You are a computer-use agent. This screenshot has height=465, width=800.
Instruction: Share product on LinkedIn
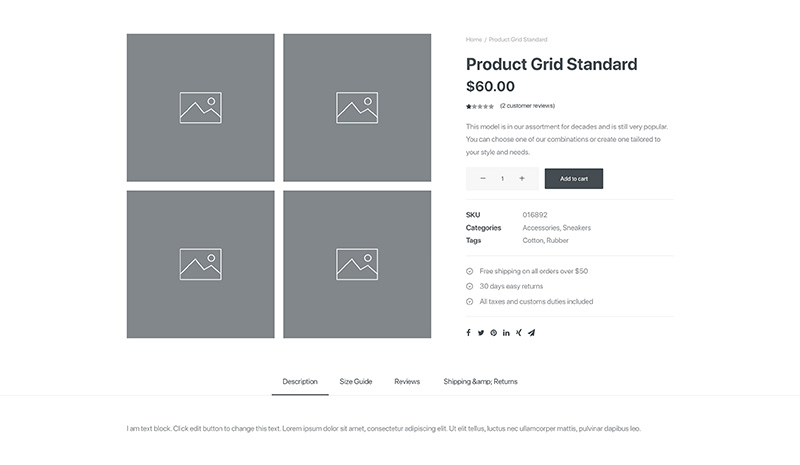tap(506, 333)
